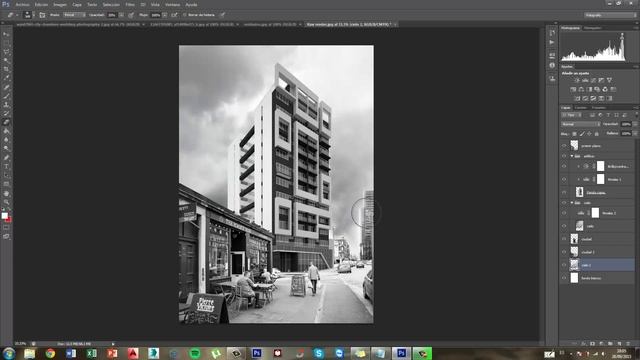640x360 pixels.
Task: Open the Ventana menu
Action: (172, 4)
